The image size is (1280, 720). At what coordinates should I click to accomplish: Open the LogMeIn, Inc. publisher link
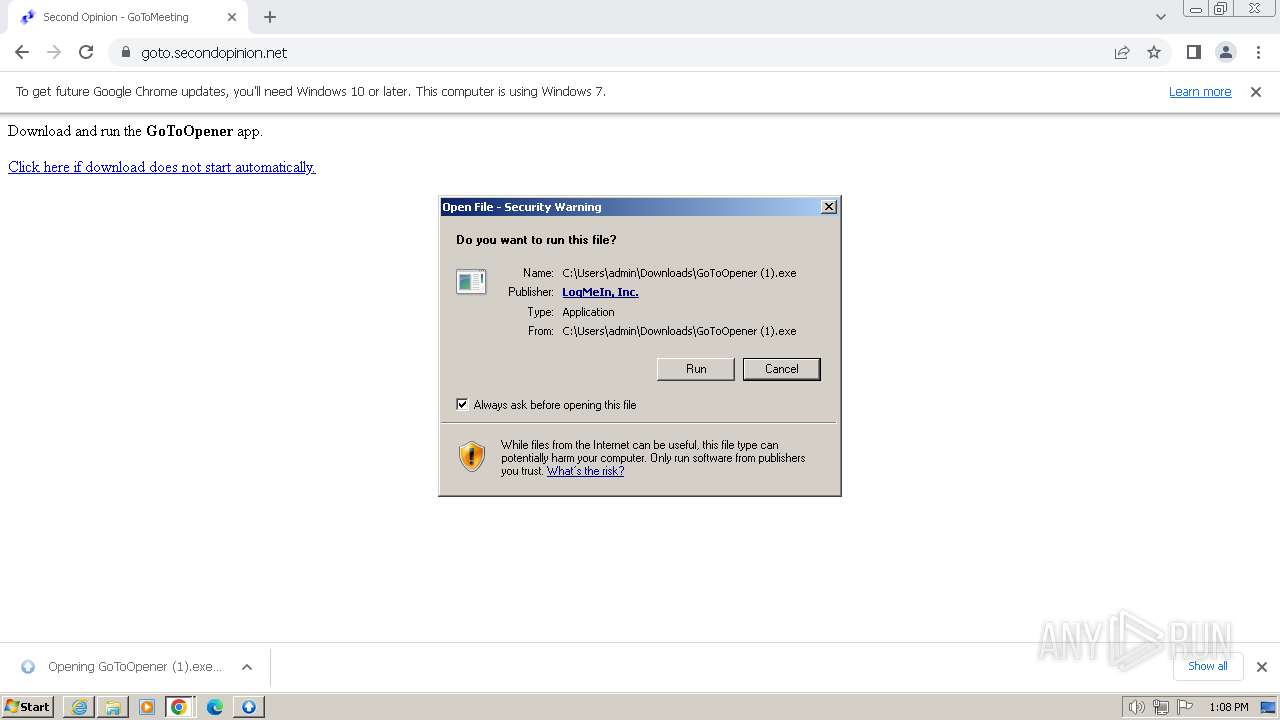(x=600, y=292)
